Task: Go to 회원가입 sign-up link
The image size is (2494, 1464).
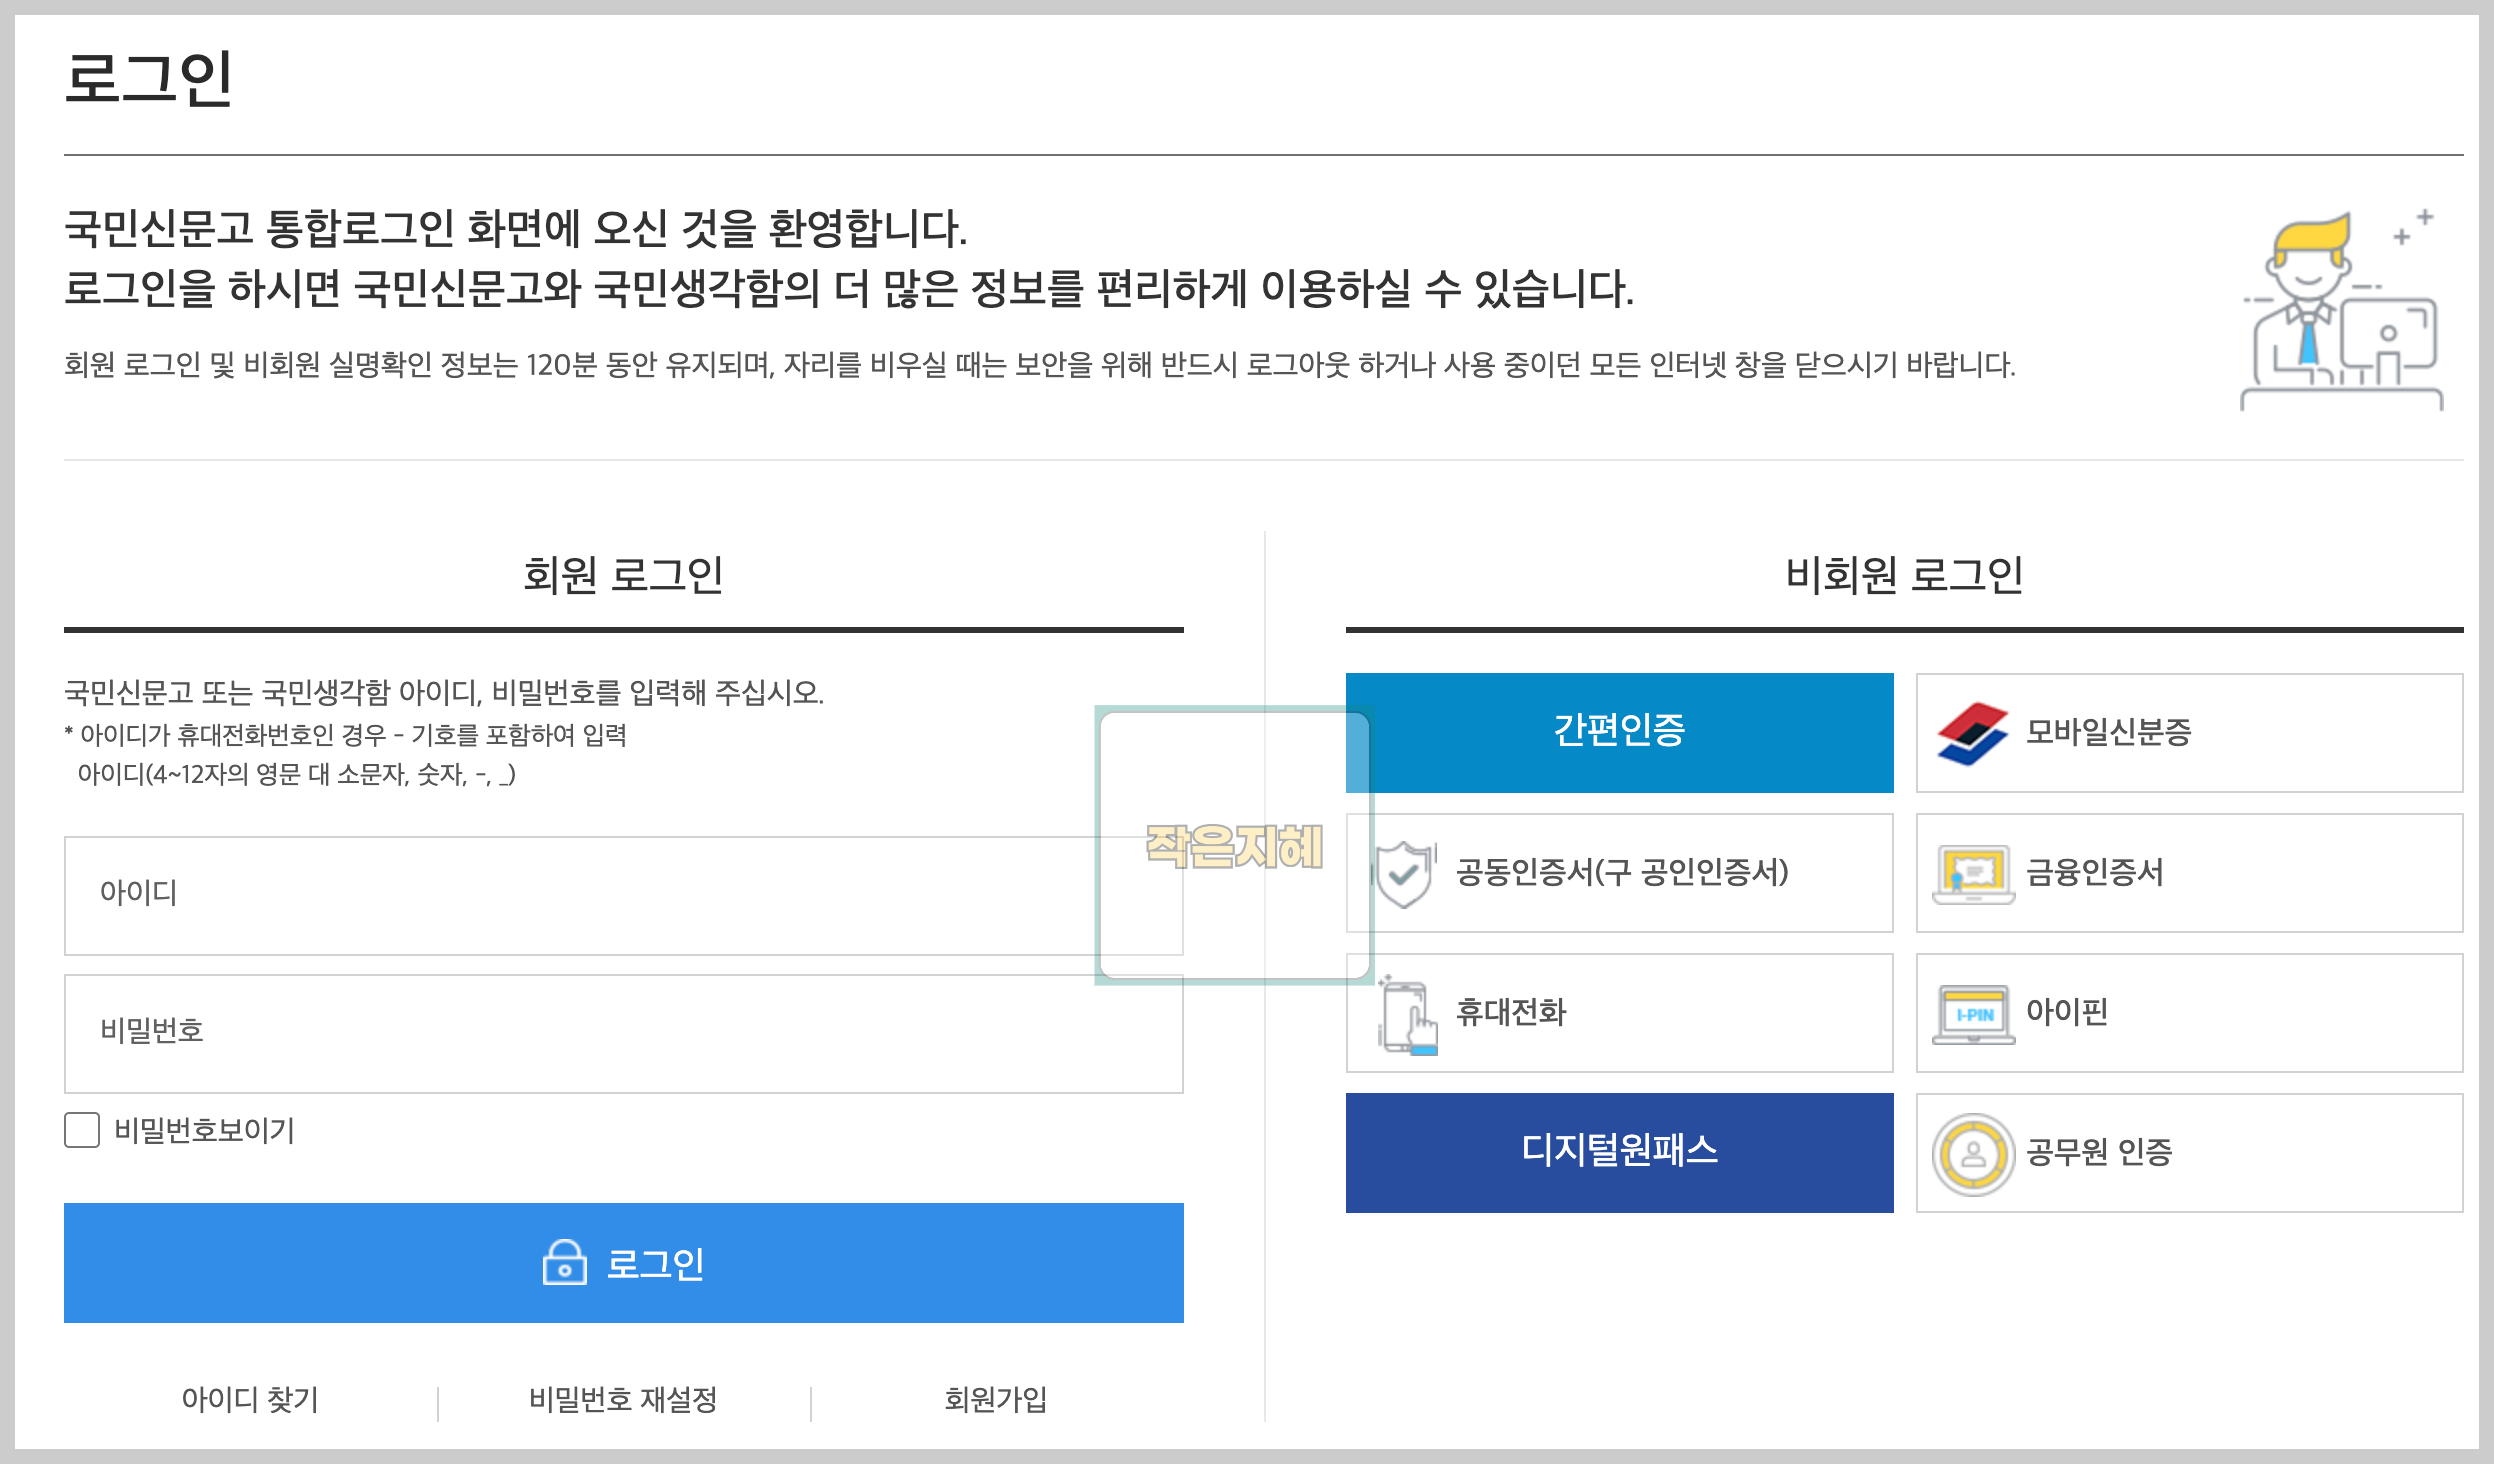Action: 995,1399
